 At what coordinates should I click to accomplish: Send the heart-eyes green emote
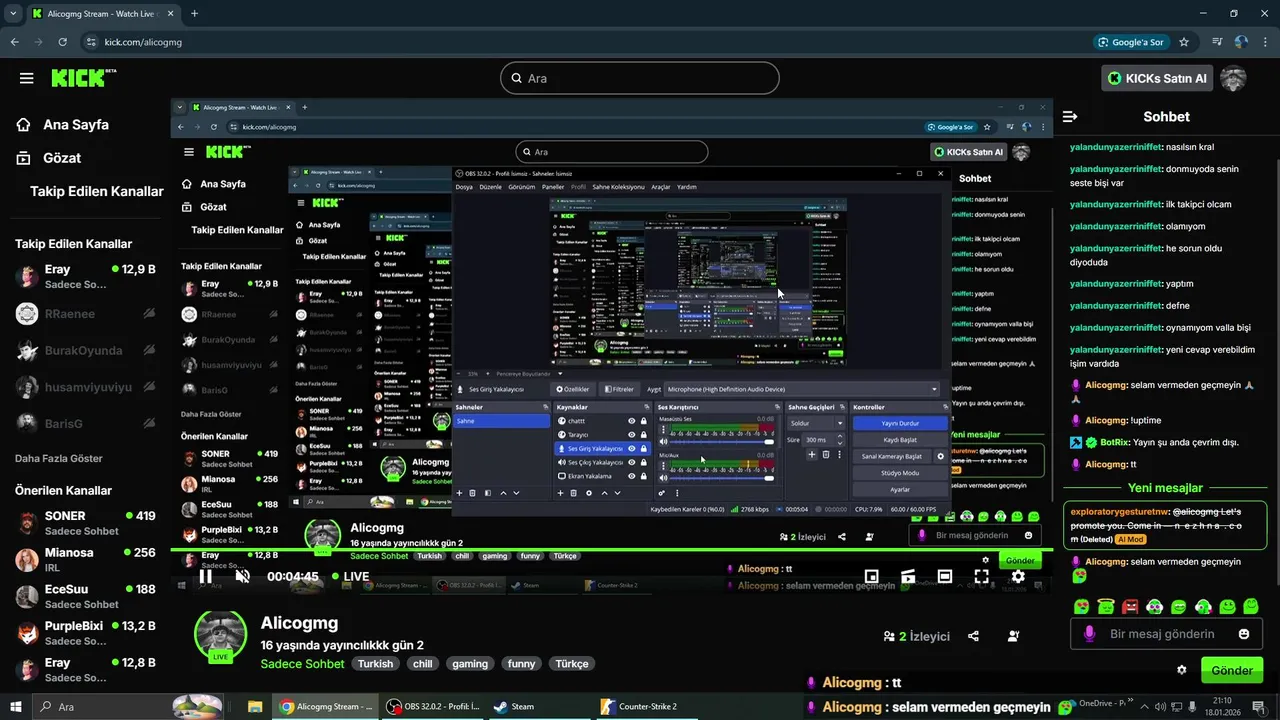tap(1081, 606)
